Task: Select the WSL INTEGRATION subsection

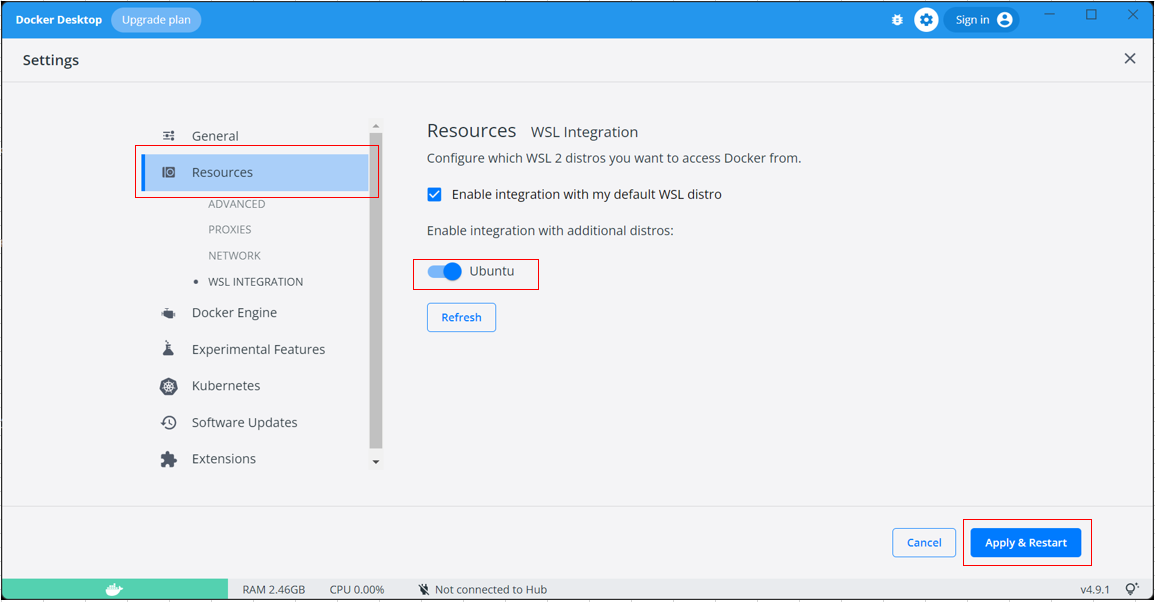Action: (x=256, y=281)
